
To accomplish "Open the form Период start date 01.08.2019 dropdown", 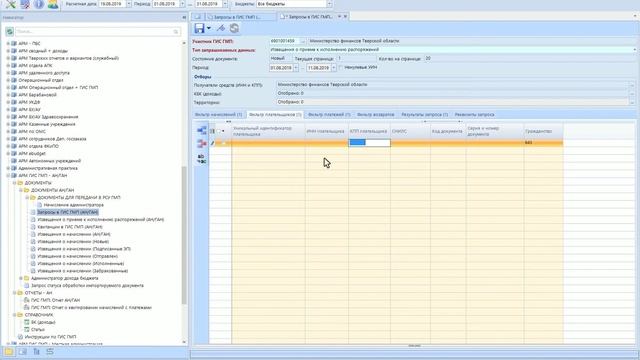I will click(296, 68).
